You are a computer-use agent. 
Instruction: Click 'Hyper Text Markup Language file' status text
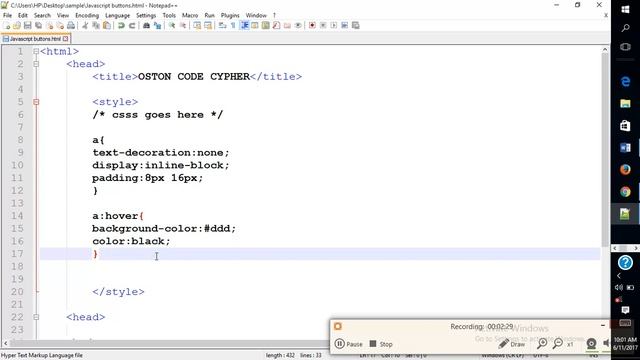(42, 356)
